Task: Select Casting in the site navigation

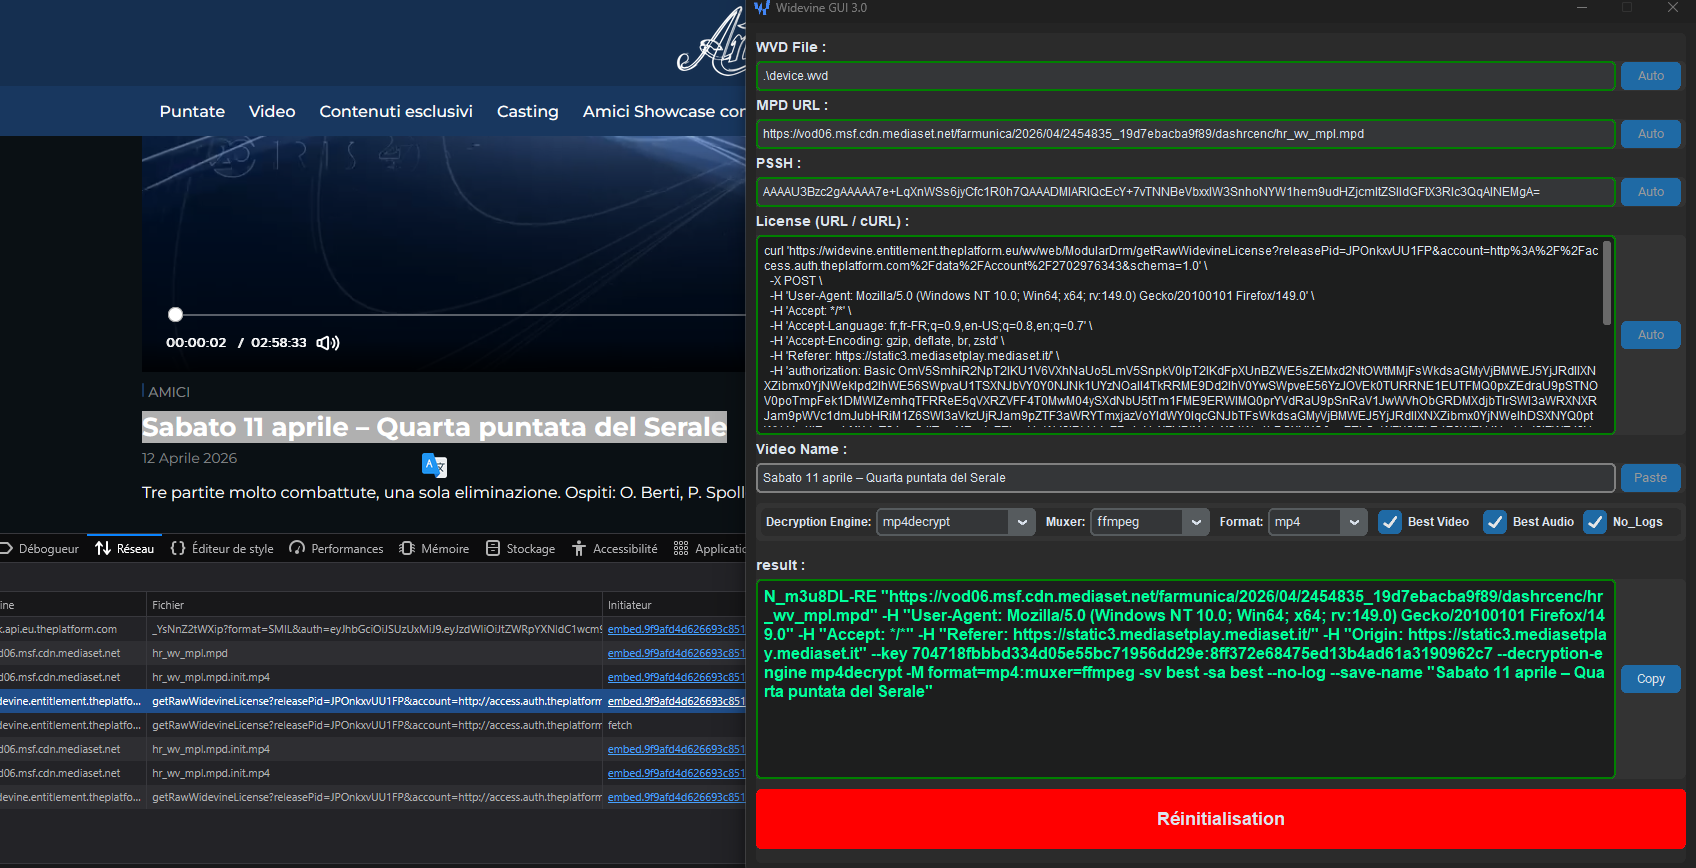Action: (x=528, y=112)
